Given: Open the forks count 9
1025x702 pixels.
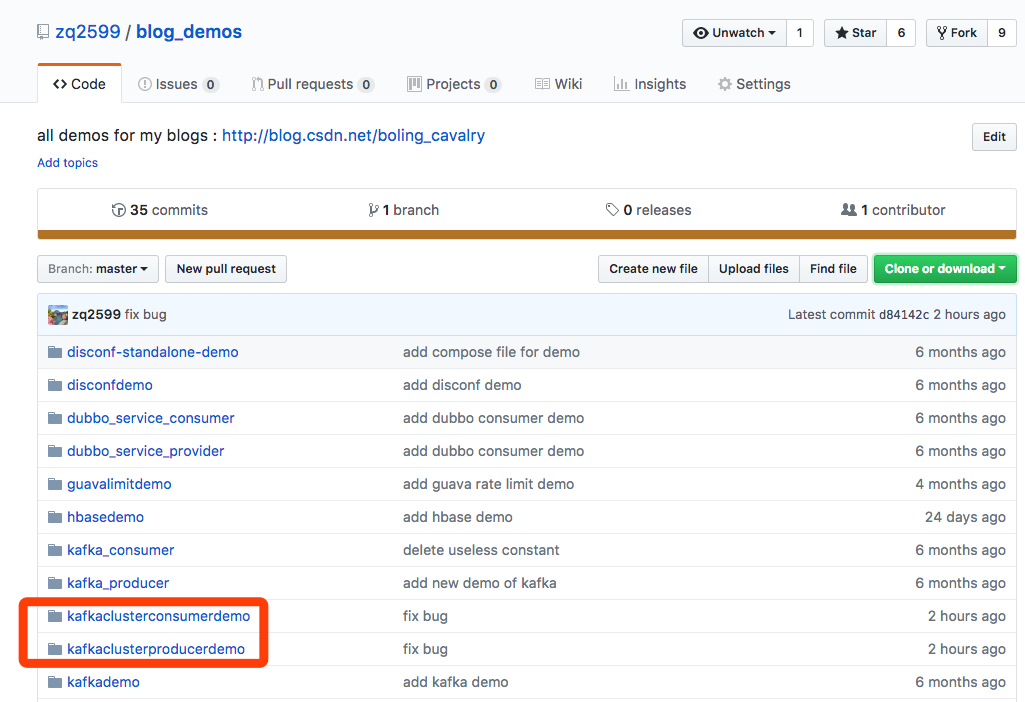Looking at the screenshot, I should 1001,33.
